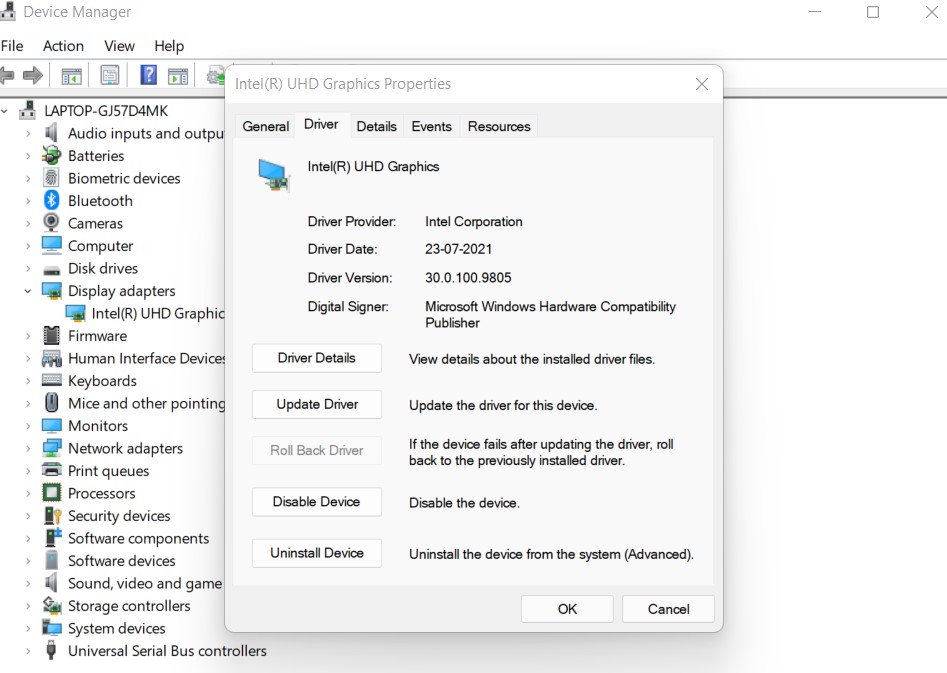Expand the Keyboards category
Screen dimensions: 947x673
(28, 381)
